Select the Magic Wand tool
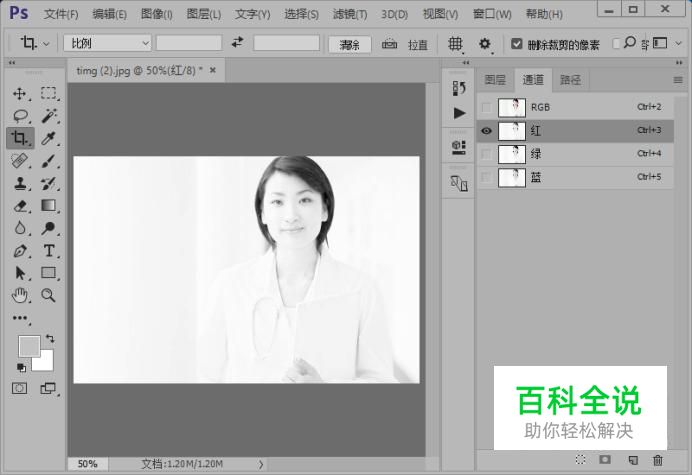The height and width of the screenshot is (475, 692). [49, 116]
